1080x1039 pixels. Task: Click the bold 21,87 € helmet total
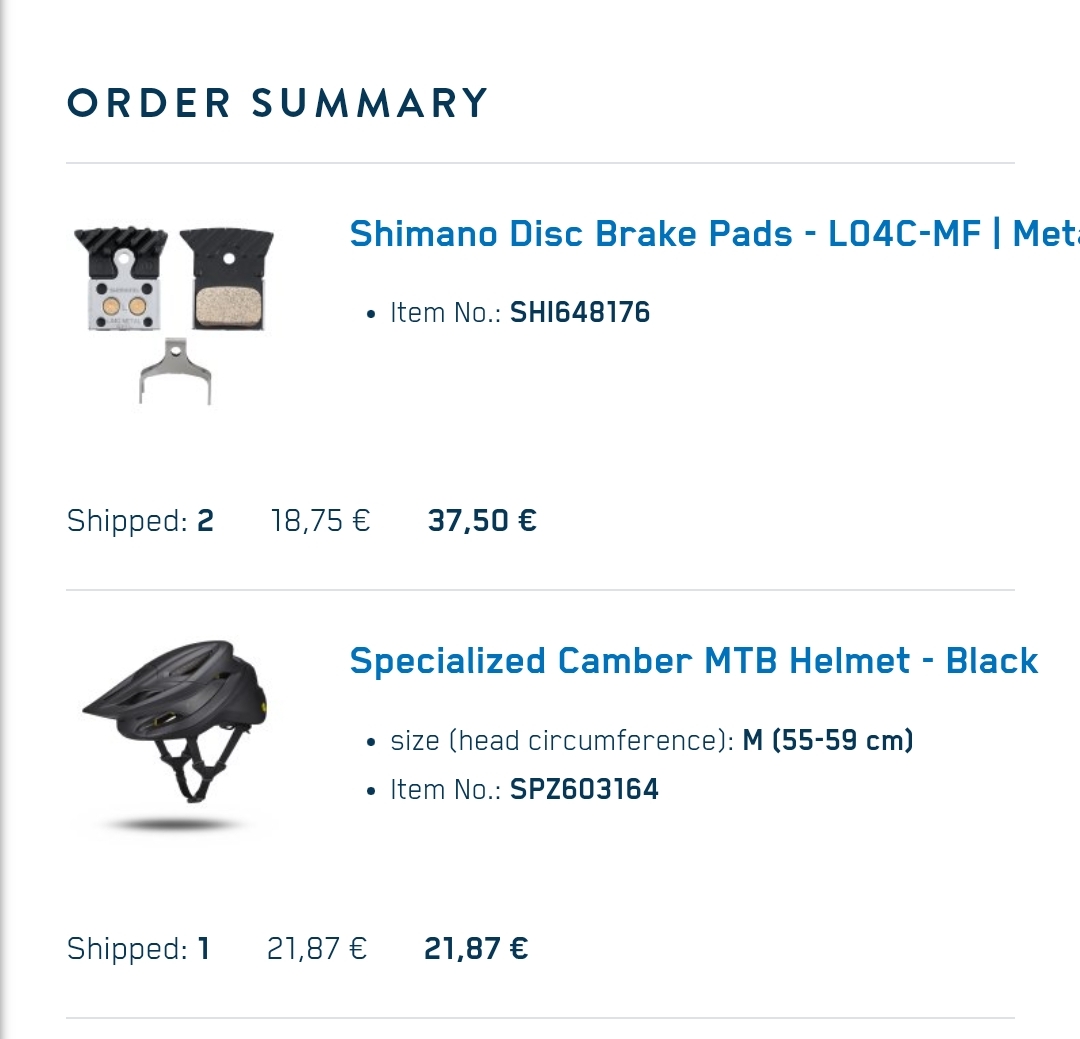[476, 948]
